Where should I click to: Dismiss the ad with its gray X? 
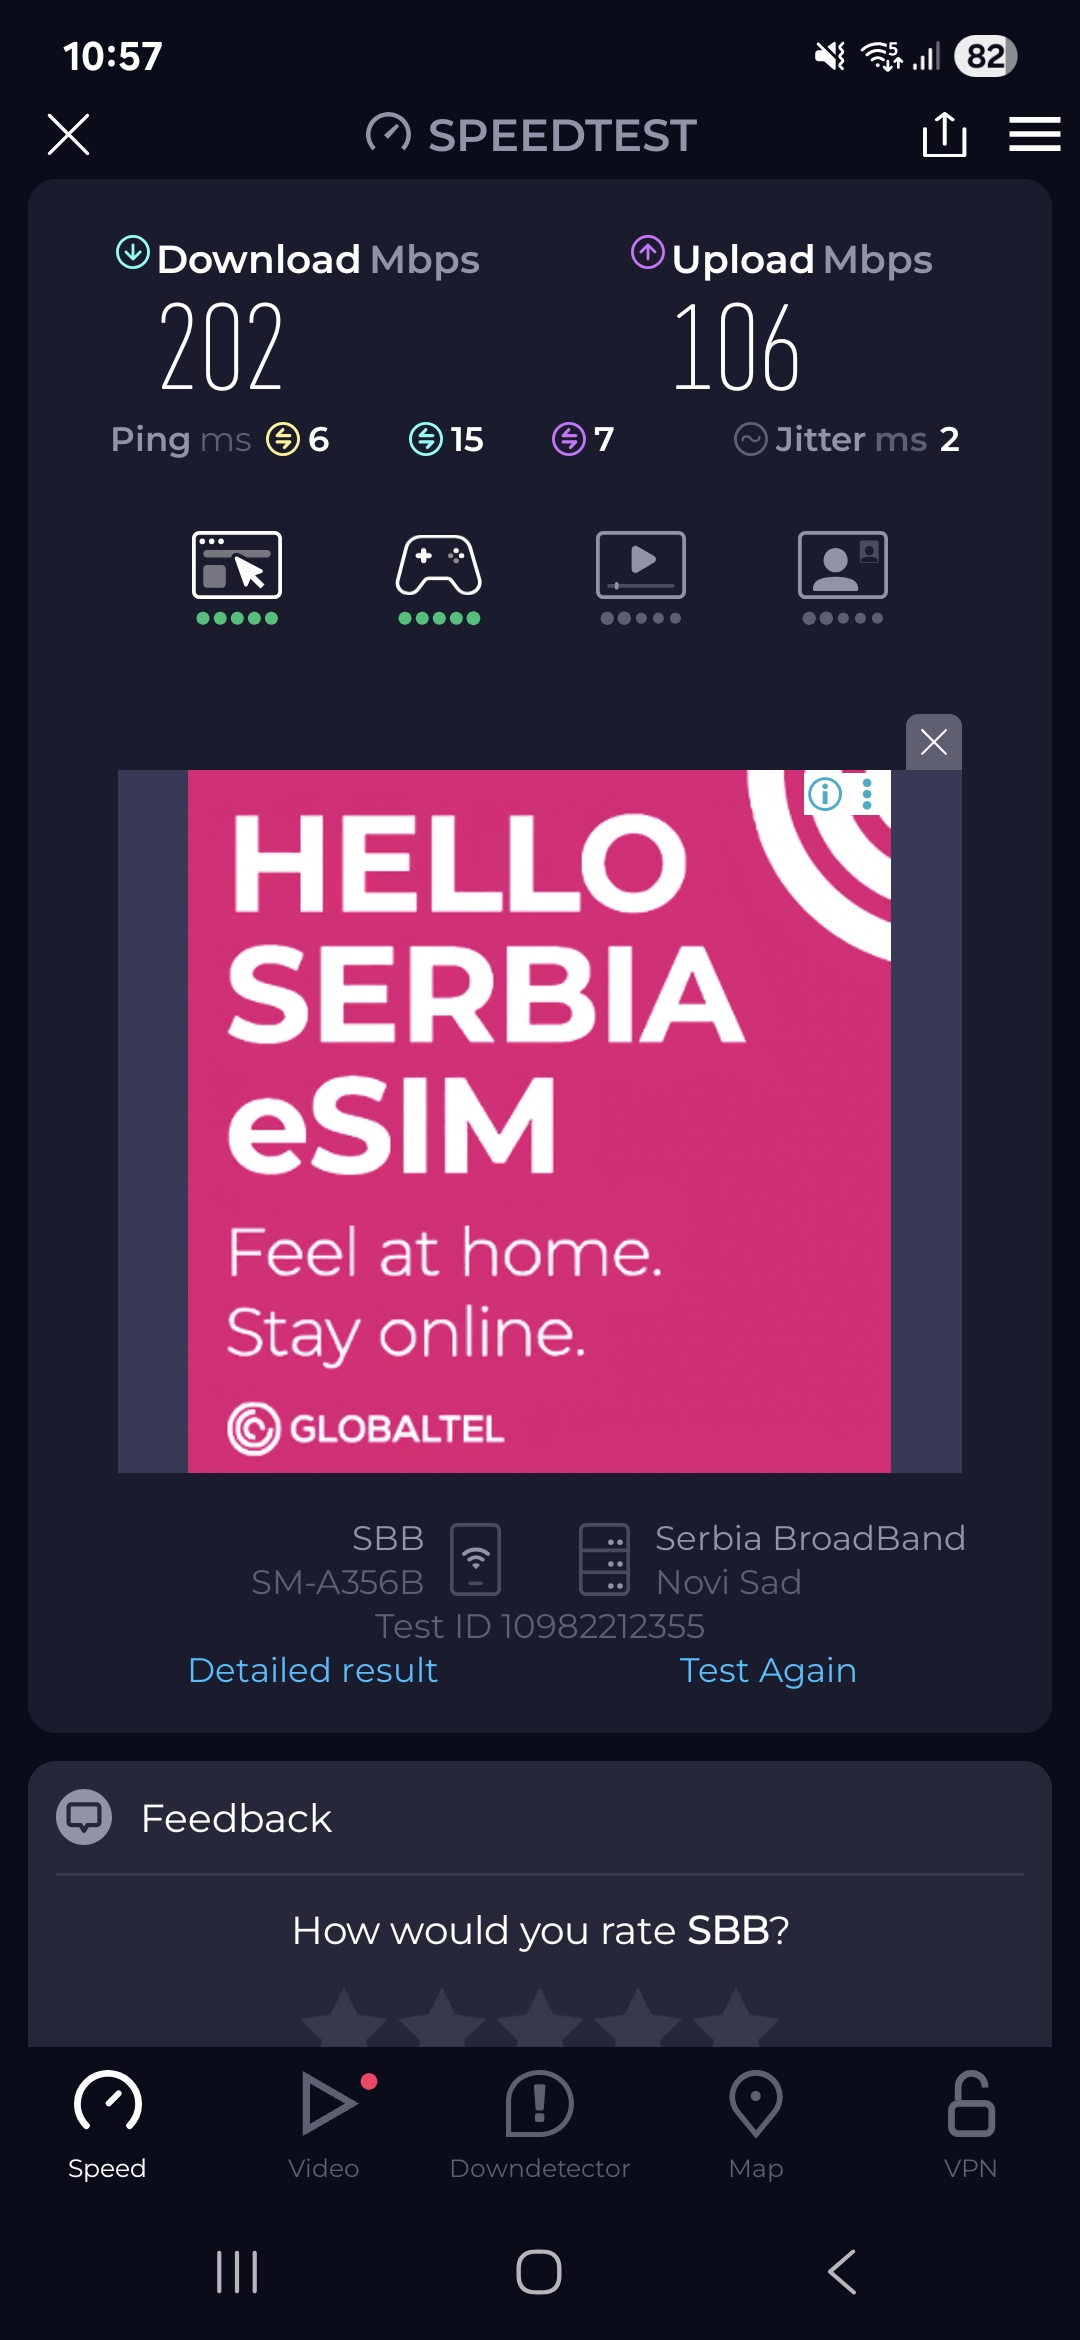pyautogui.click(x=934, y=742)
